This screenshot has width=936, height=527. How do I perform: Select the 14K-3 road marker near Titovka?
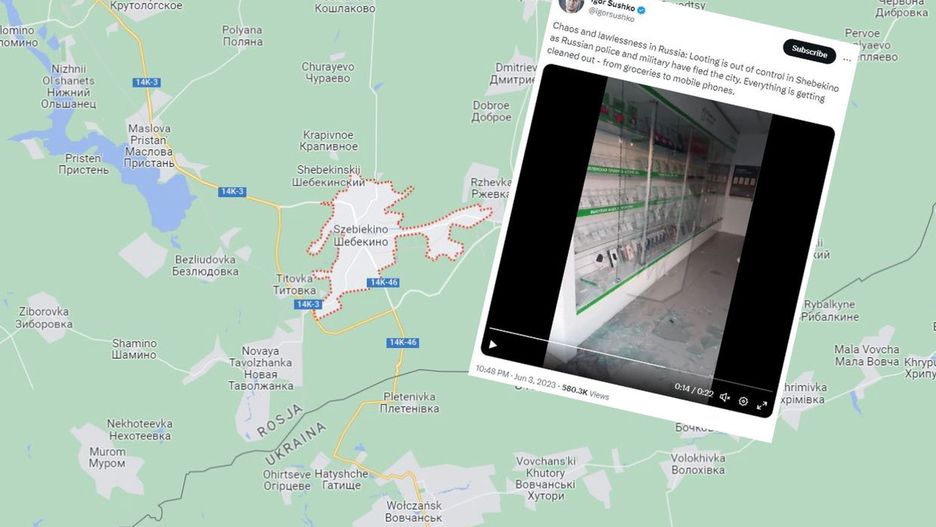308,304
